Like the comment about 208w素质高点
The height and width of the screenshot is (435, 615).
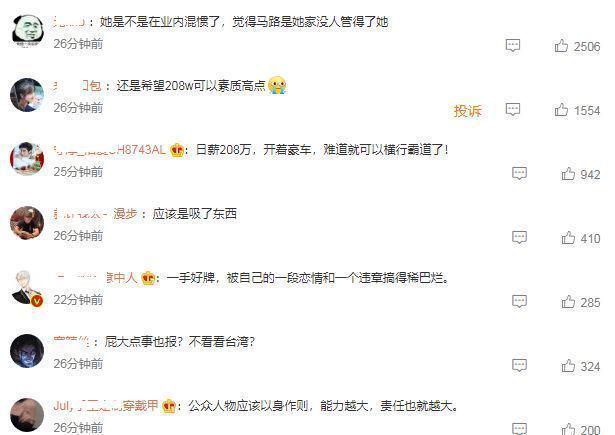coord(561,110)
